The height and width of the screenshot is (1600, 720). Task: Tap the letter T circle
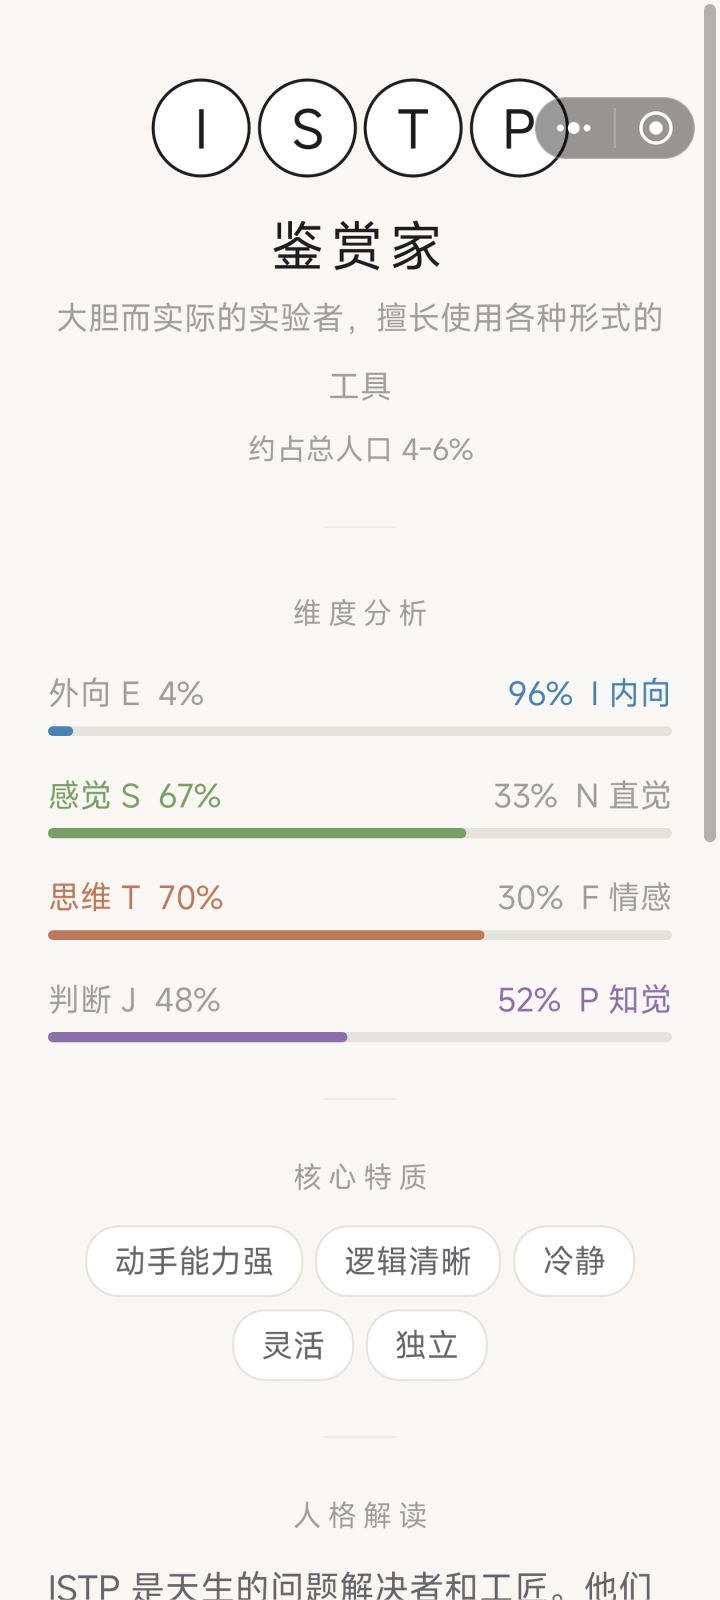click(x=413, y=128)
